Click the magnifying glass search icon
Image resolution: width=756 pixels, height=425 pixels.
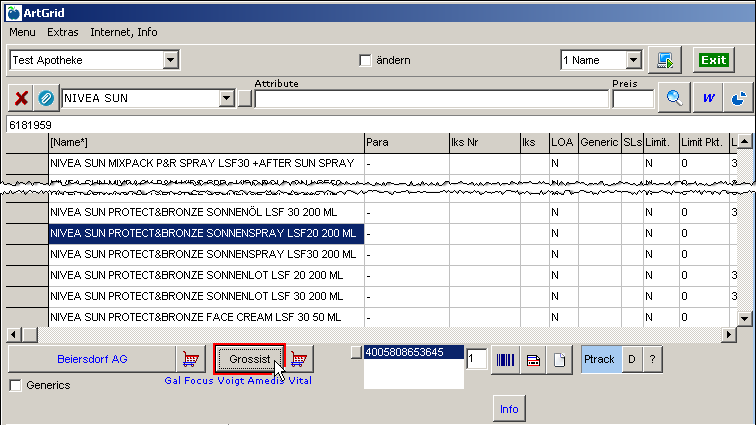coord(674,98)
